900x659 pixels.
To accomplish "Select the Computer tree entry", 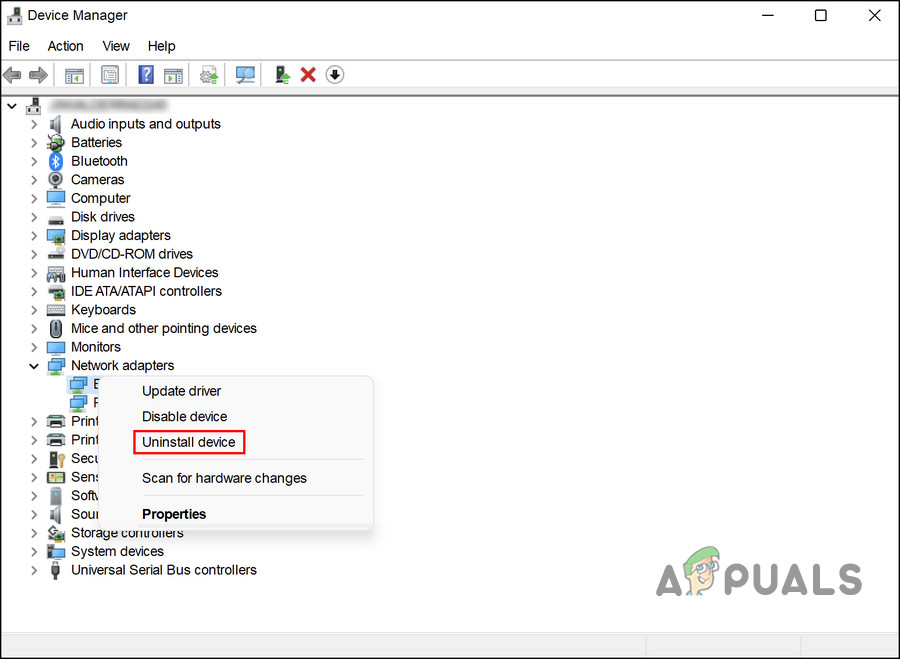I will coord(100,199).
